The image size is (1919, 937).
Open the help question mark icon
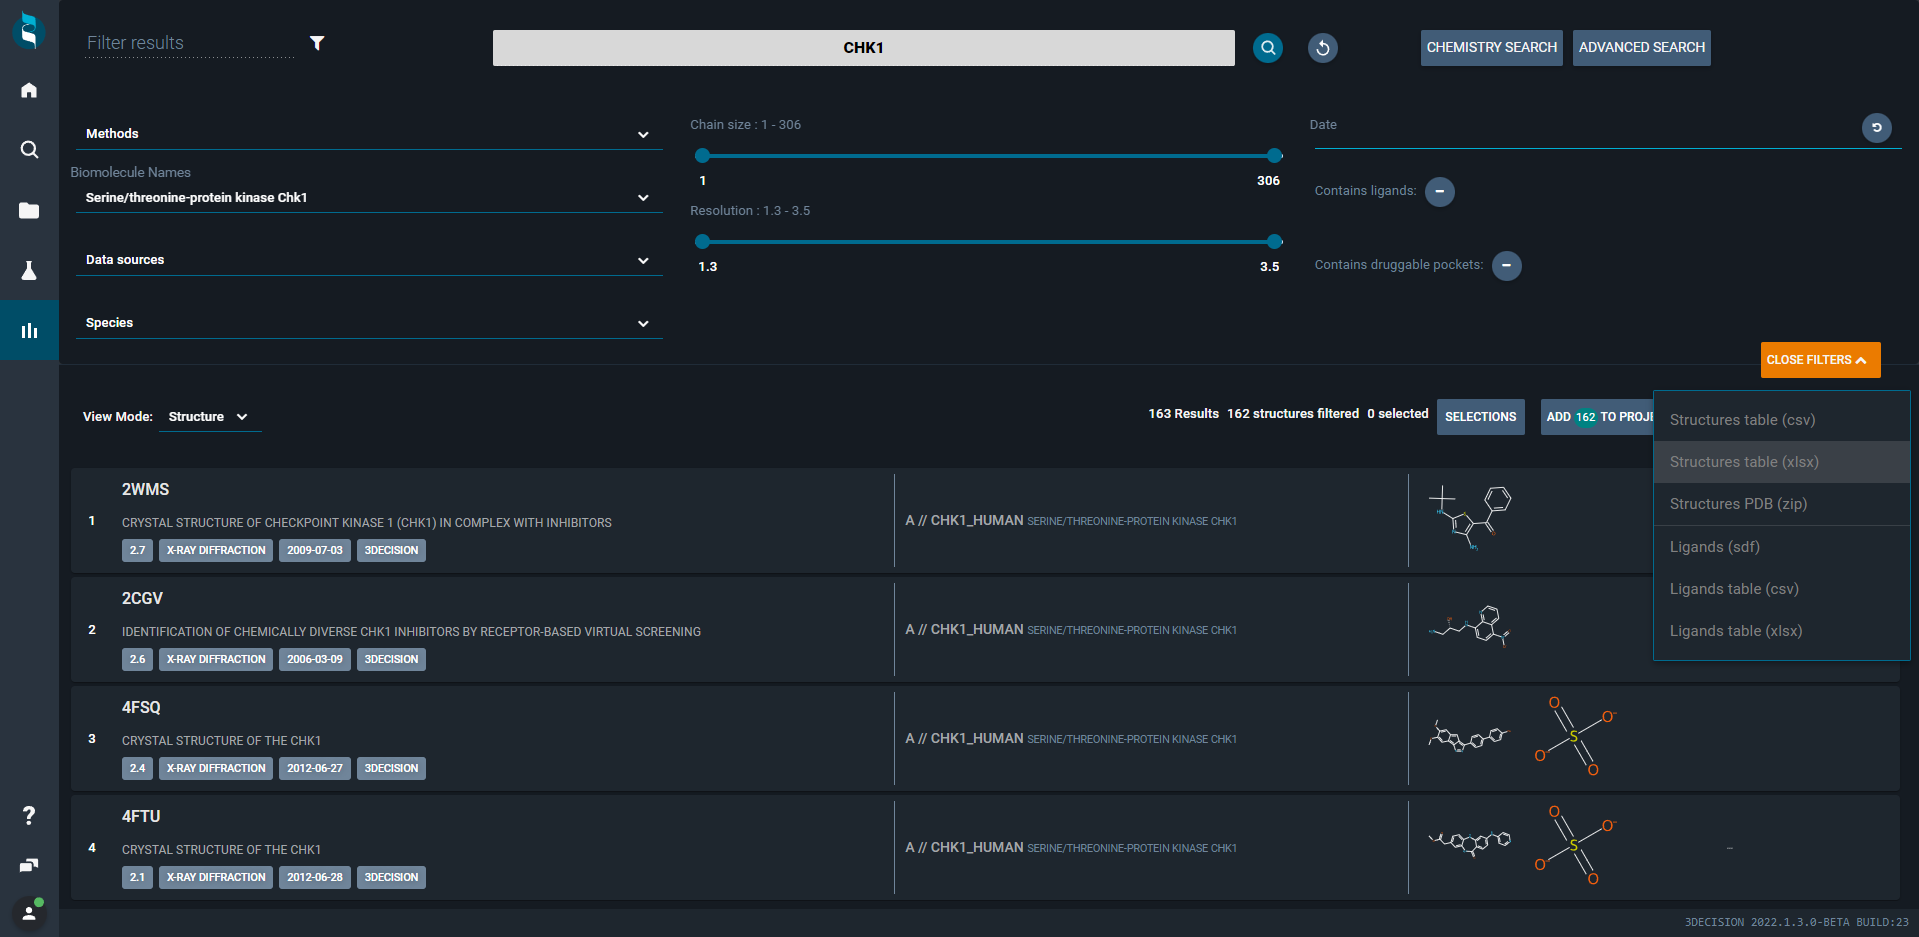(x=29, y=816)
